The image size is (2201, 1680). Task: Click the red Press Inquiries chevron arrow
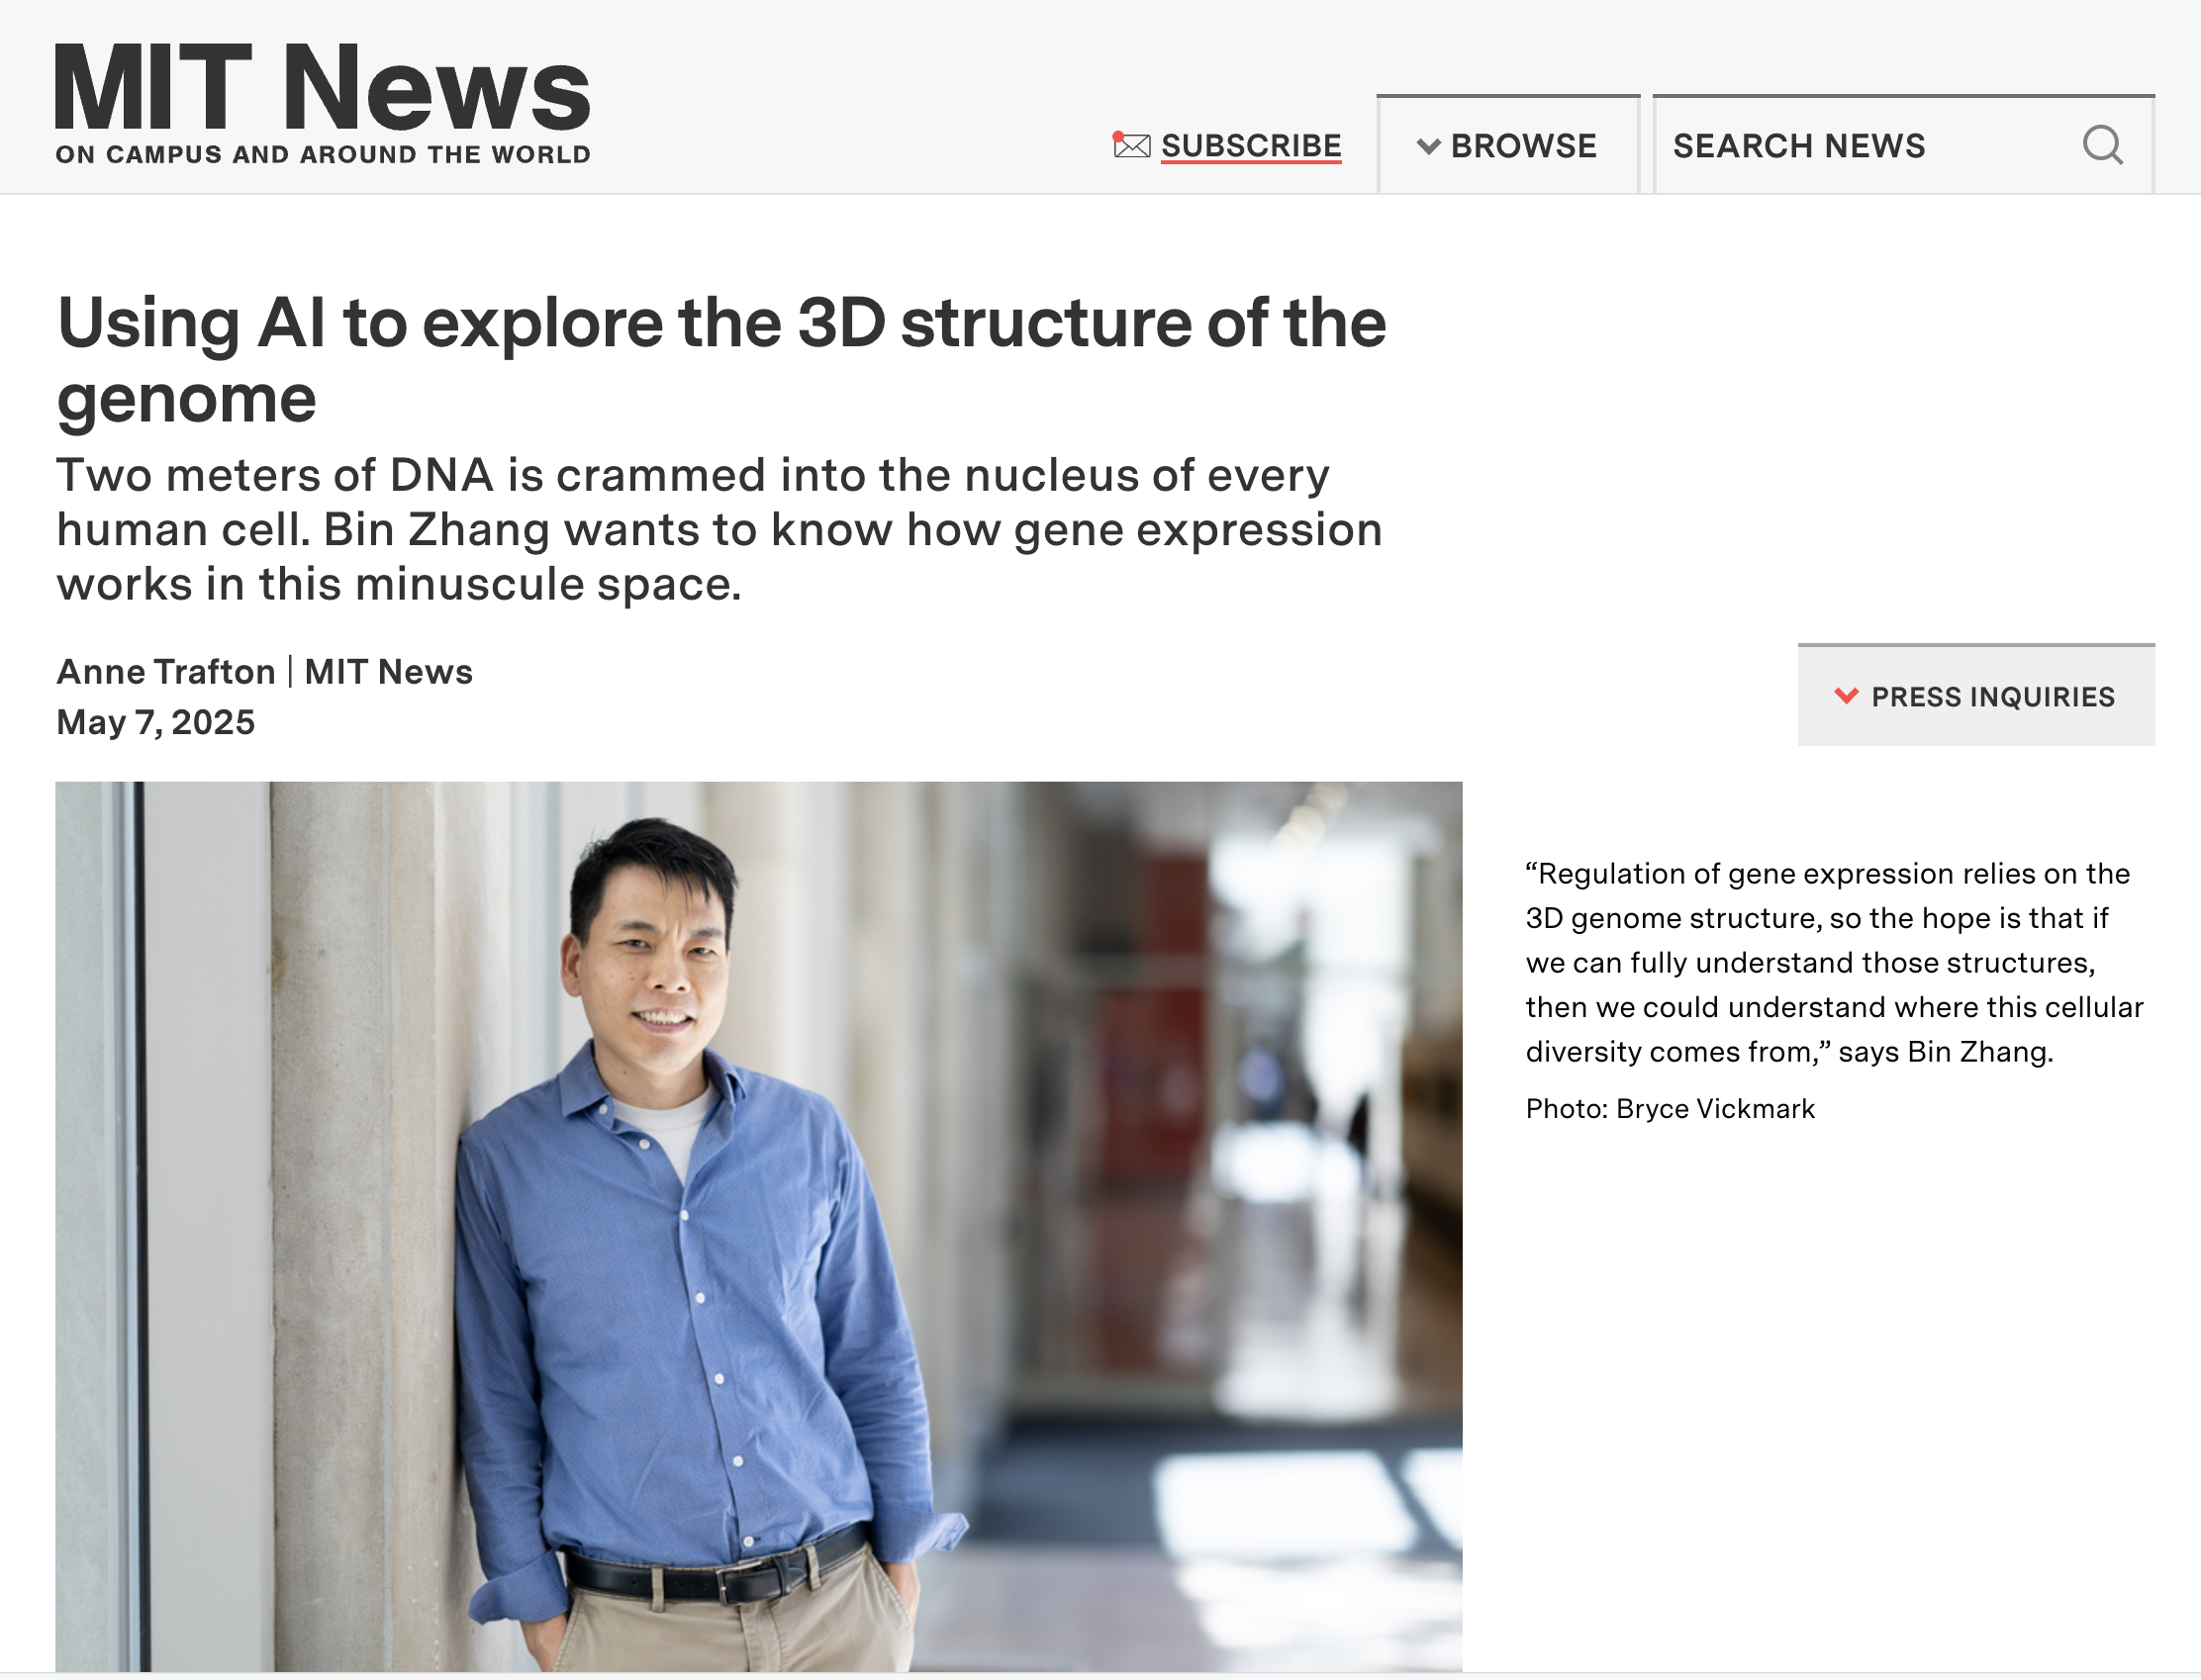[x=1846, y=696]
